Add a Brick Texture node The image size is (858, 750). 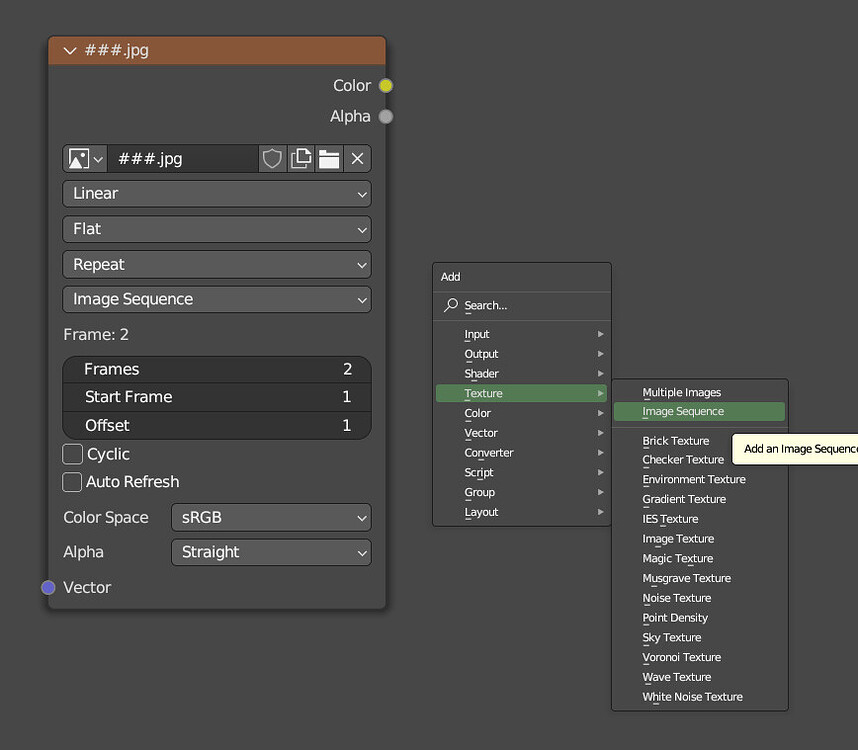(675, 441)
